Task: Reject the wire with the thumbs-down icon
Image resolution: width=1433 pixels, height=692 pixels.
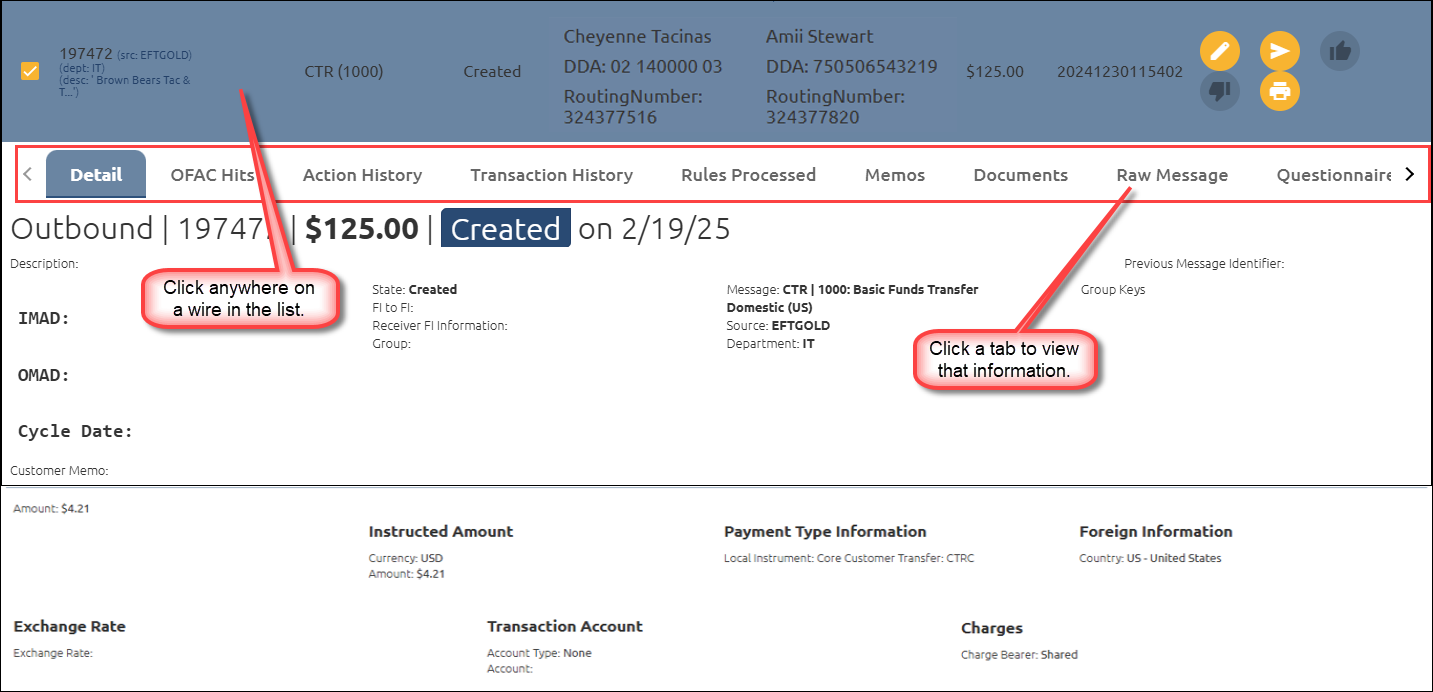Action: pos(1219,91)
